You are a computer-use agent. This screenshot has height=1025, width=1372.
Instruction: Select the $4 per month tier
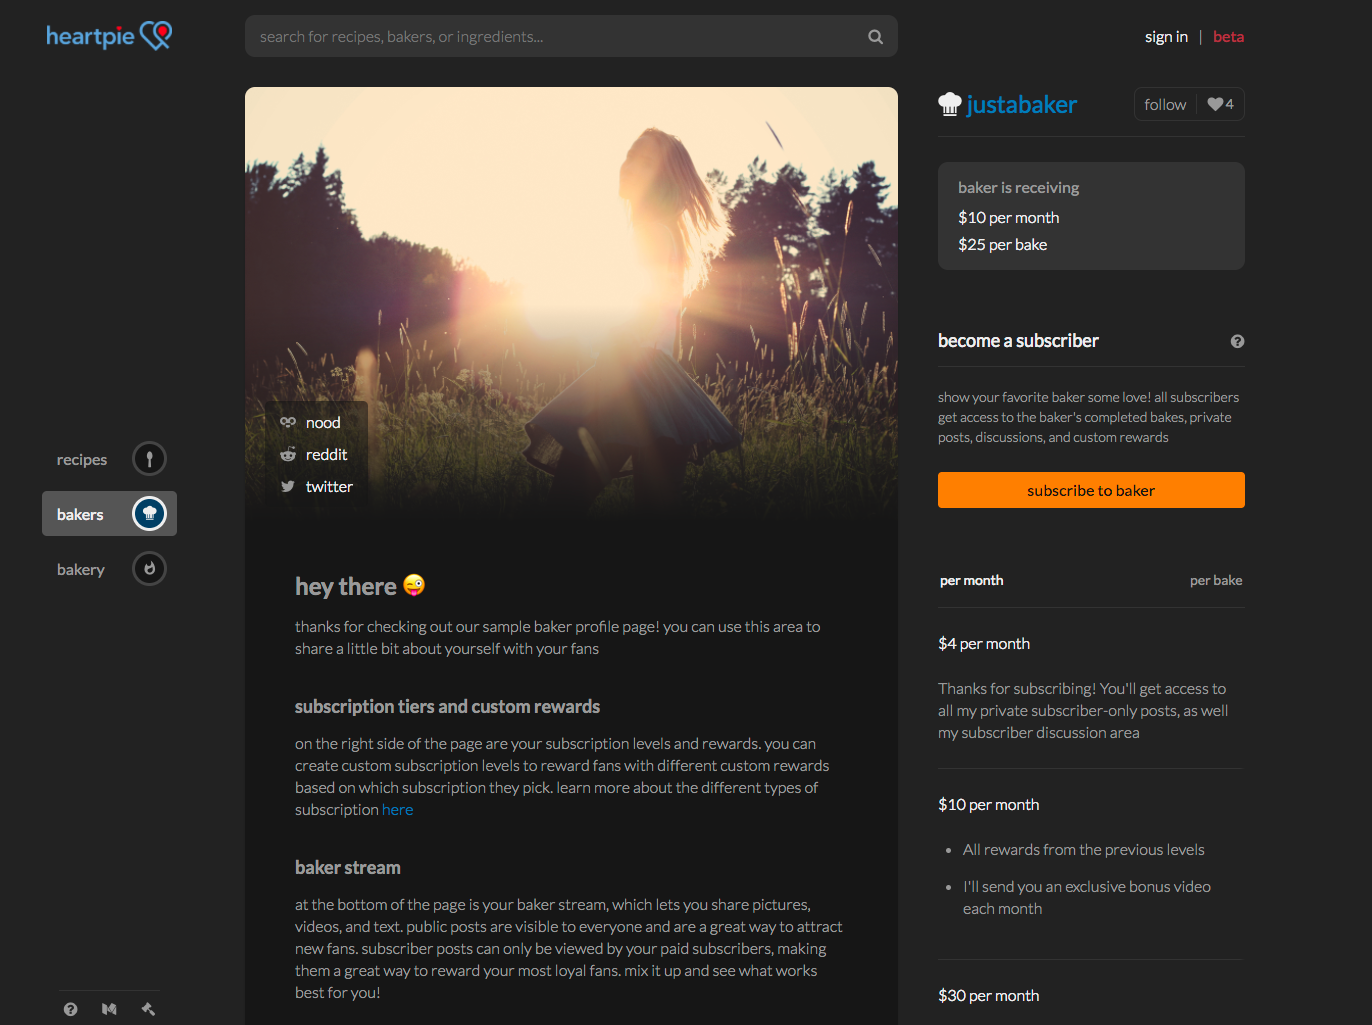(x=984, y=644)
